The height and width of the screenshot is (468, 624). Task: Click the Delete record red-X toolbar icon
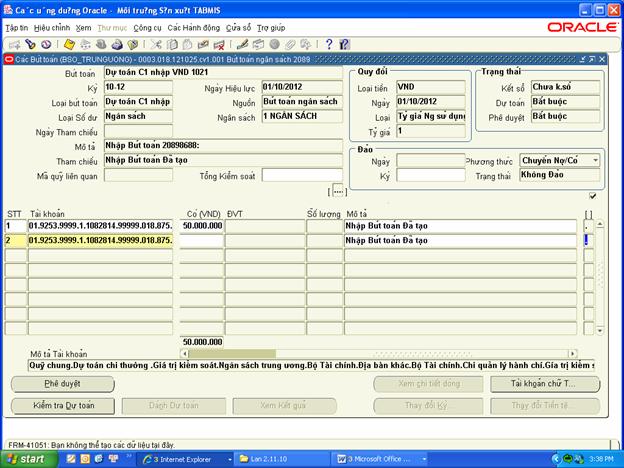(x=219, y=45)
